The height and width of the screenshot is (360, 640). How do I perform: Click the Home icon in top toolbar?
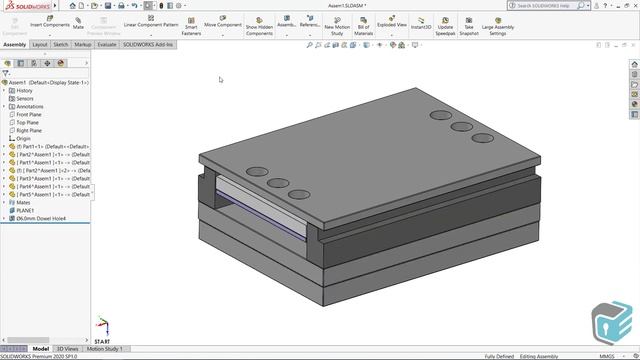point(72,6)
